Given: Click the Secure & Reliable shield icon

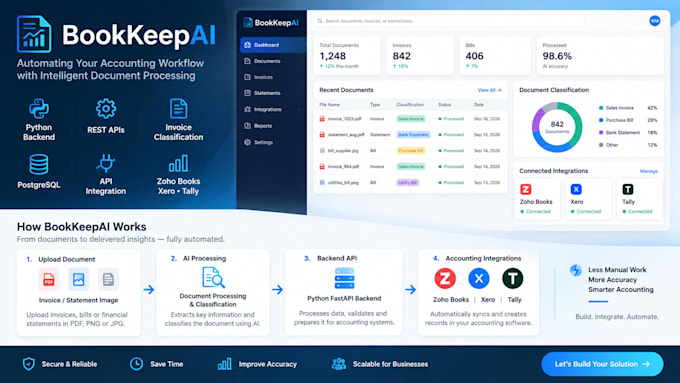Looking at the screenshot, I should click(x=29, y=364).
